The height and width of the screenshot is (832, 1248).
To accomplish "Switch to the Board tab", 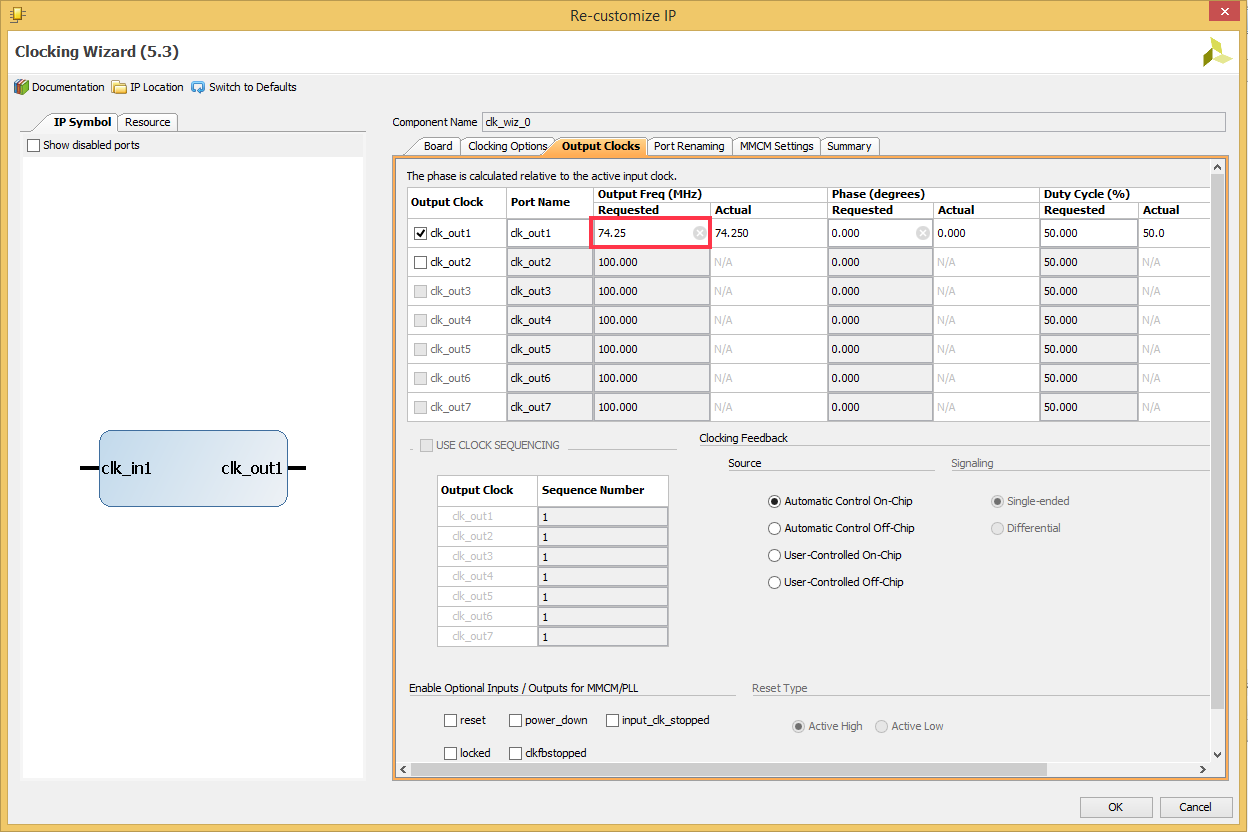I will click(x=437, y=146).
